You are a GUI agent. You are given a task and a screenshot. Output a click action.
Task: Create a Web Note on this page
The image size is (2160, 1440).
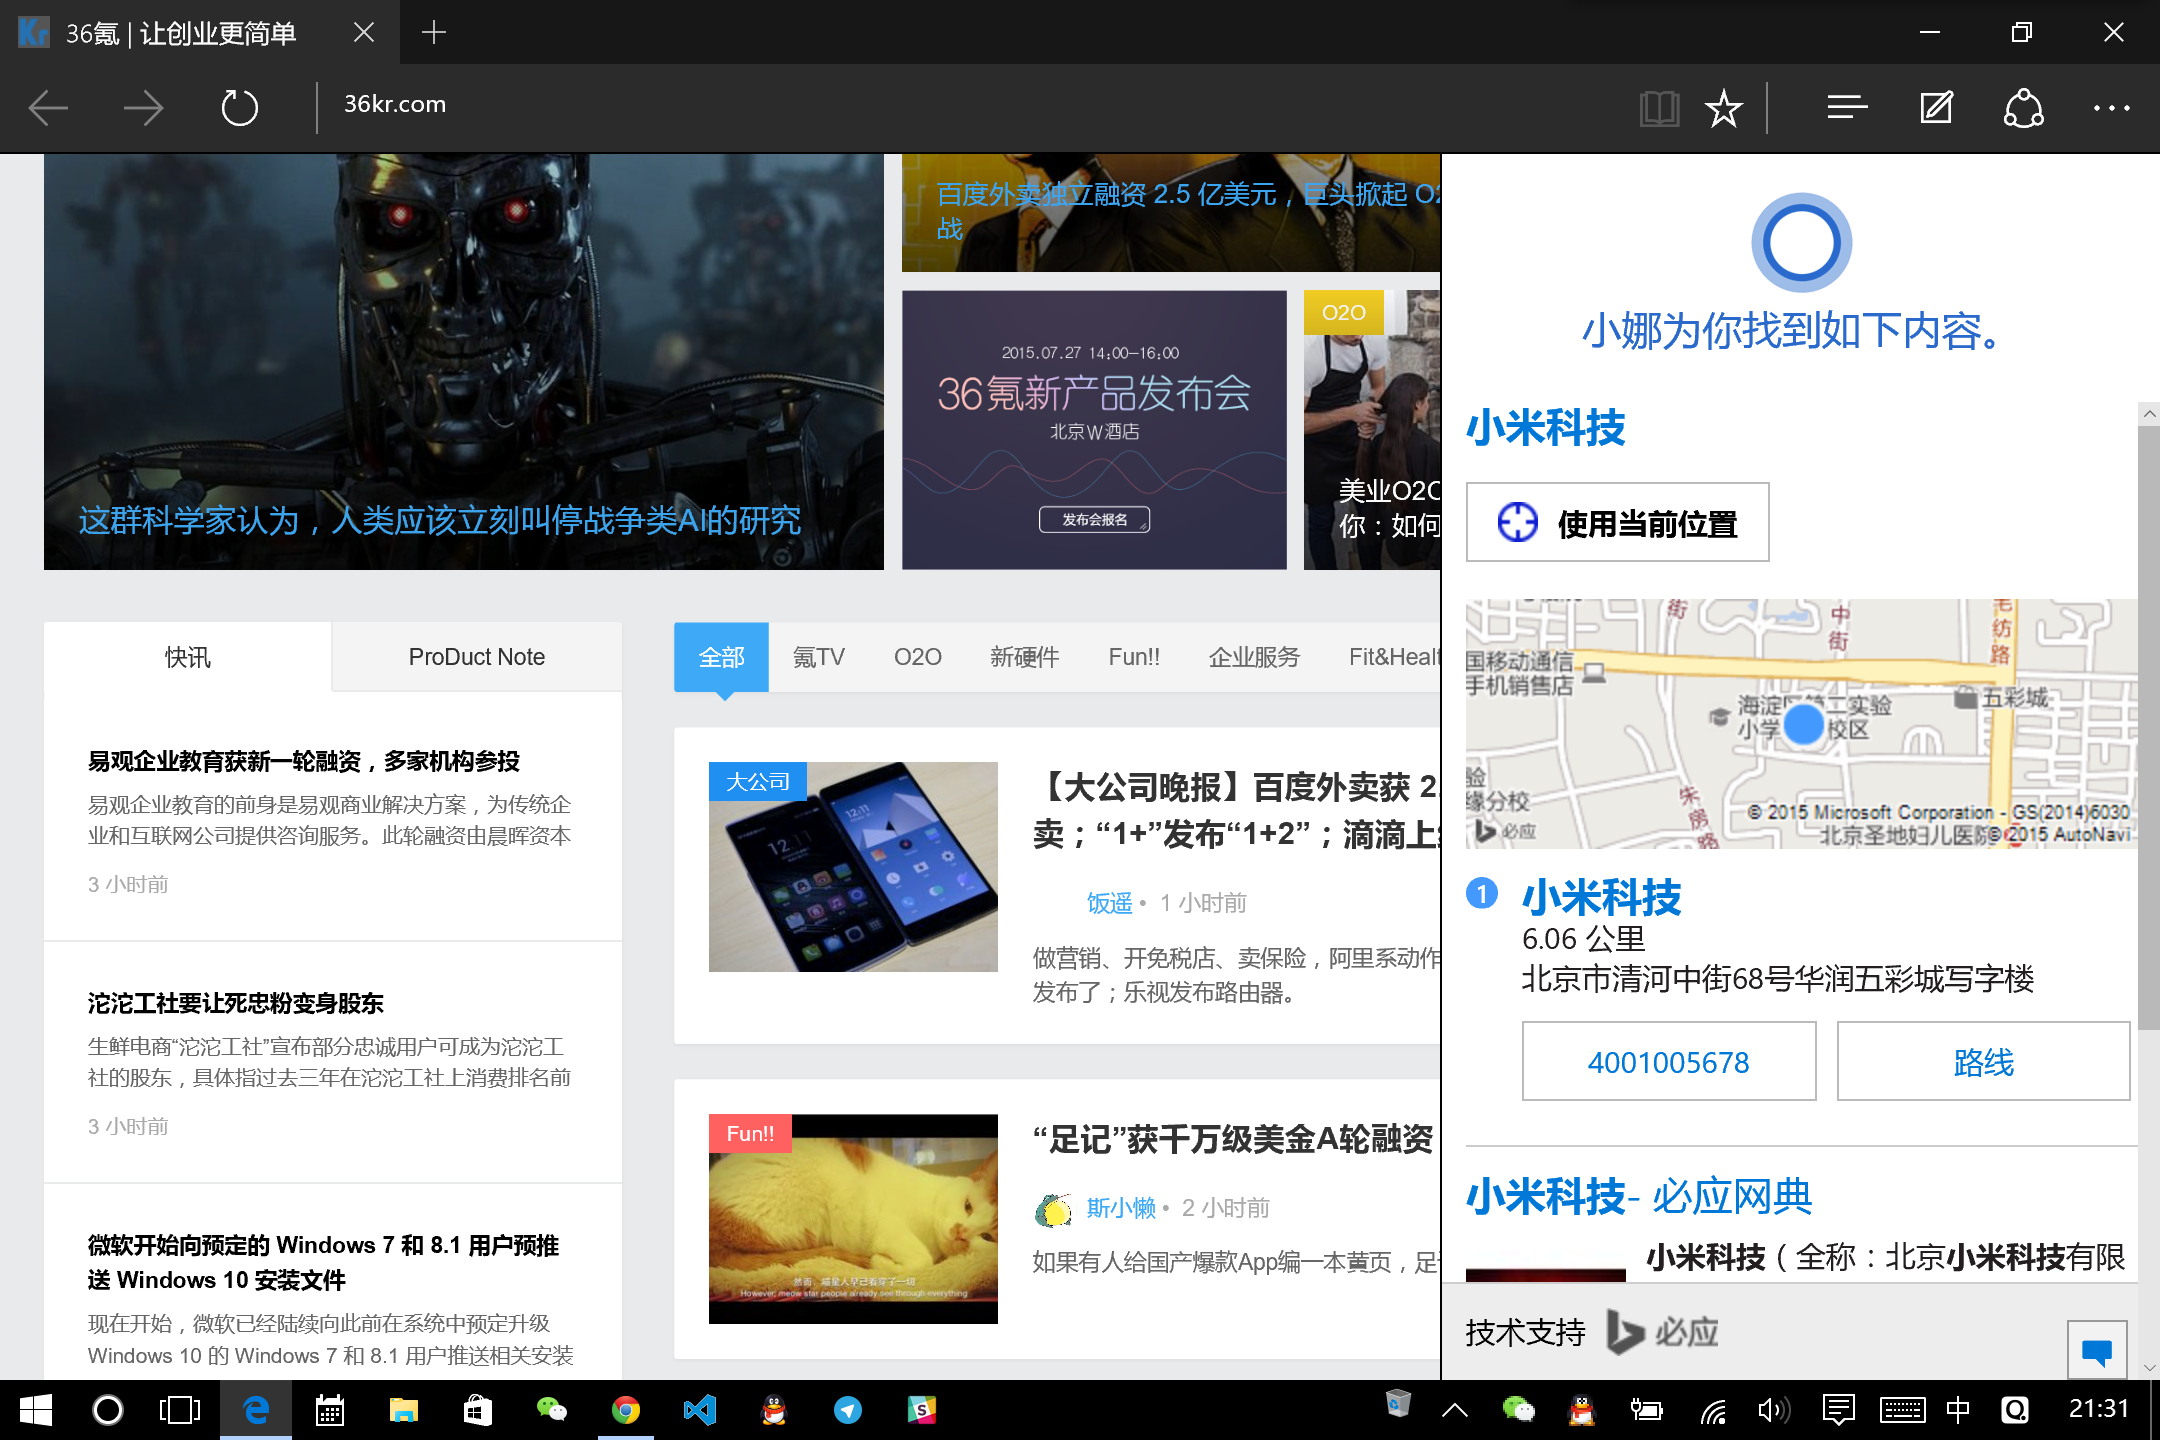1934,108
